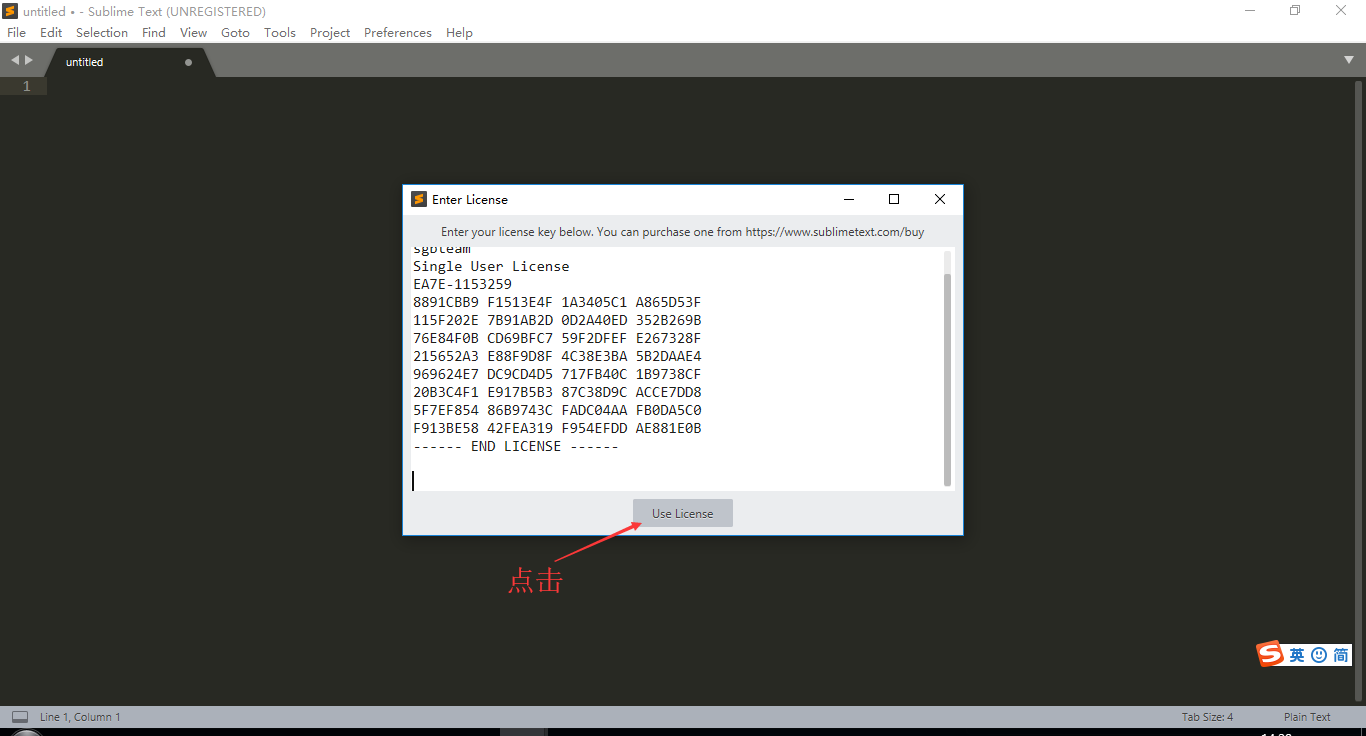Viewport: 1366px width, 736px height.
Task: Open the Project menu
Action: 330,32
